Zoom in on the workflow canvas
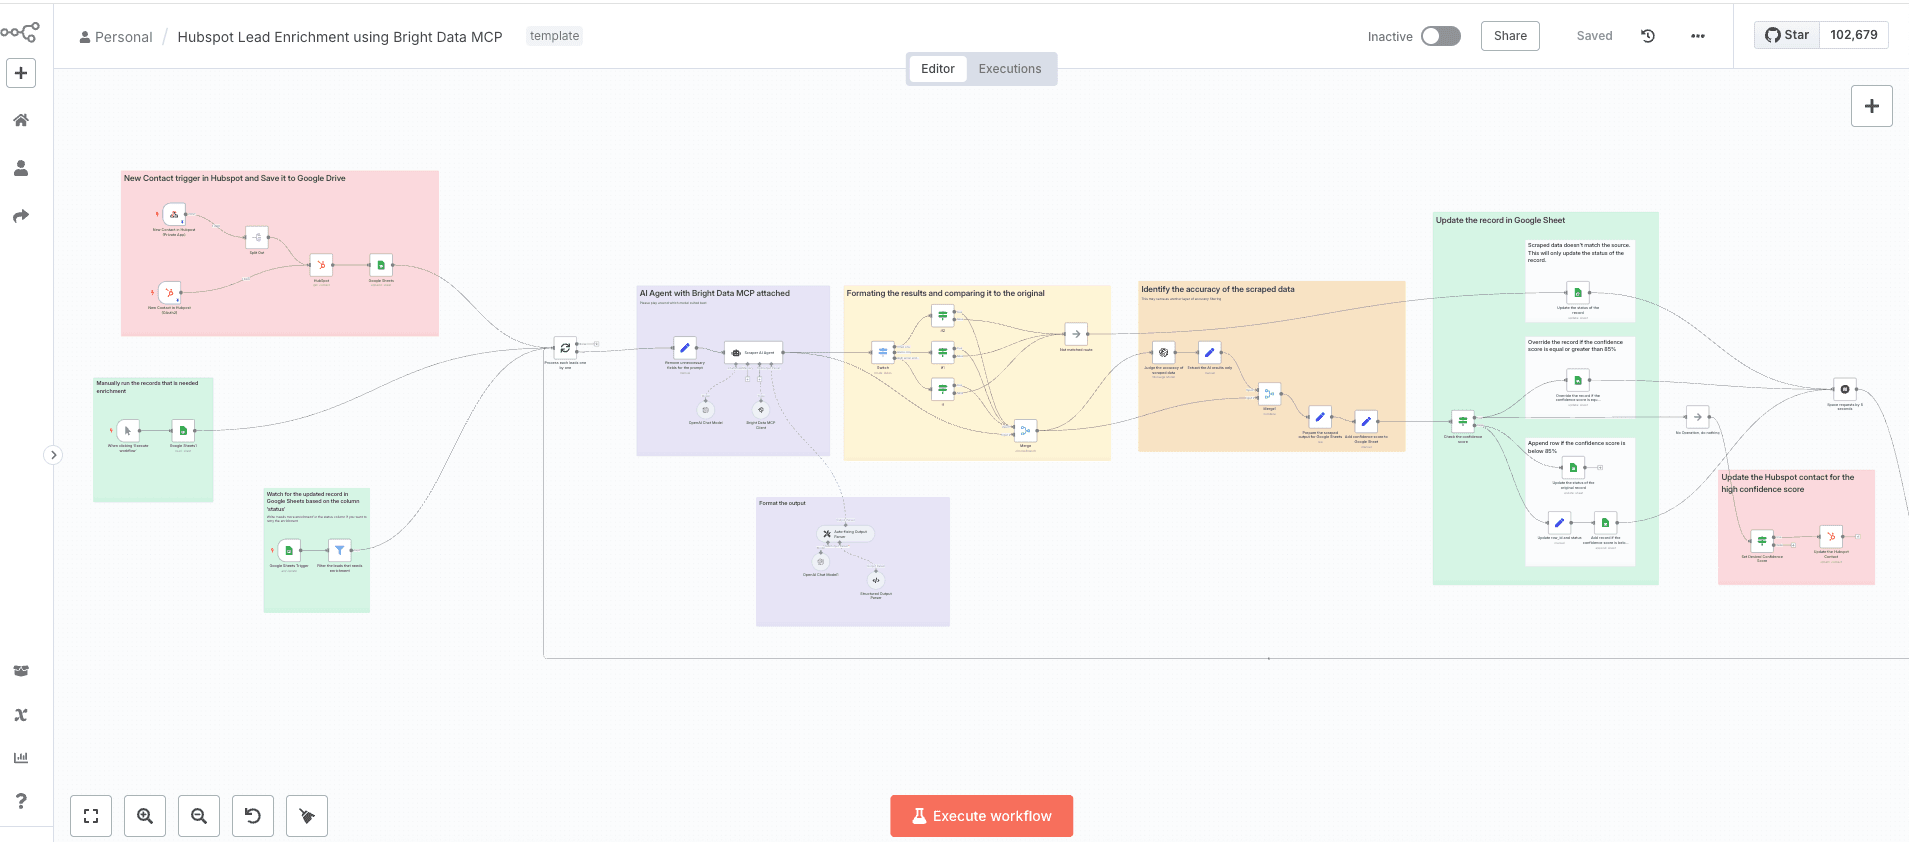This screenshot has height=842, width=1909. (x=145, y=816)
